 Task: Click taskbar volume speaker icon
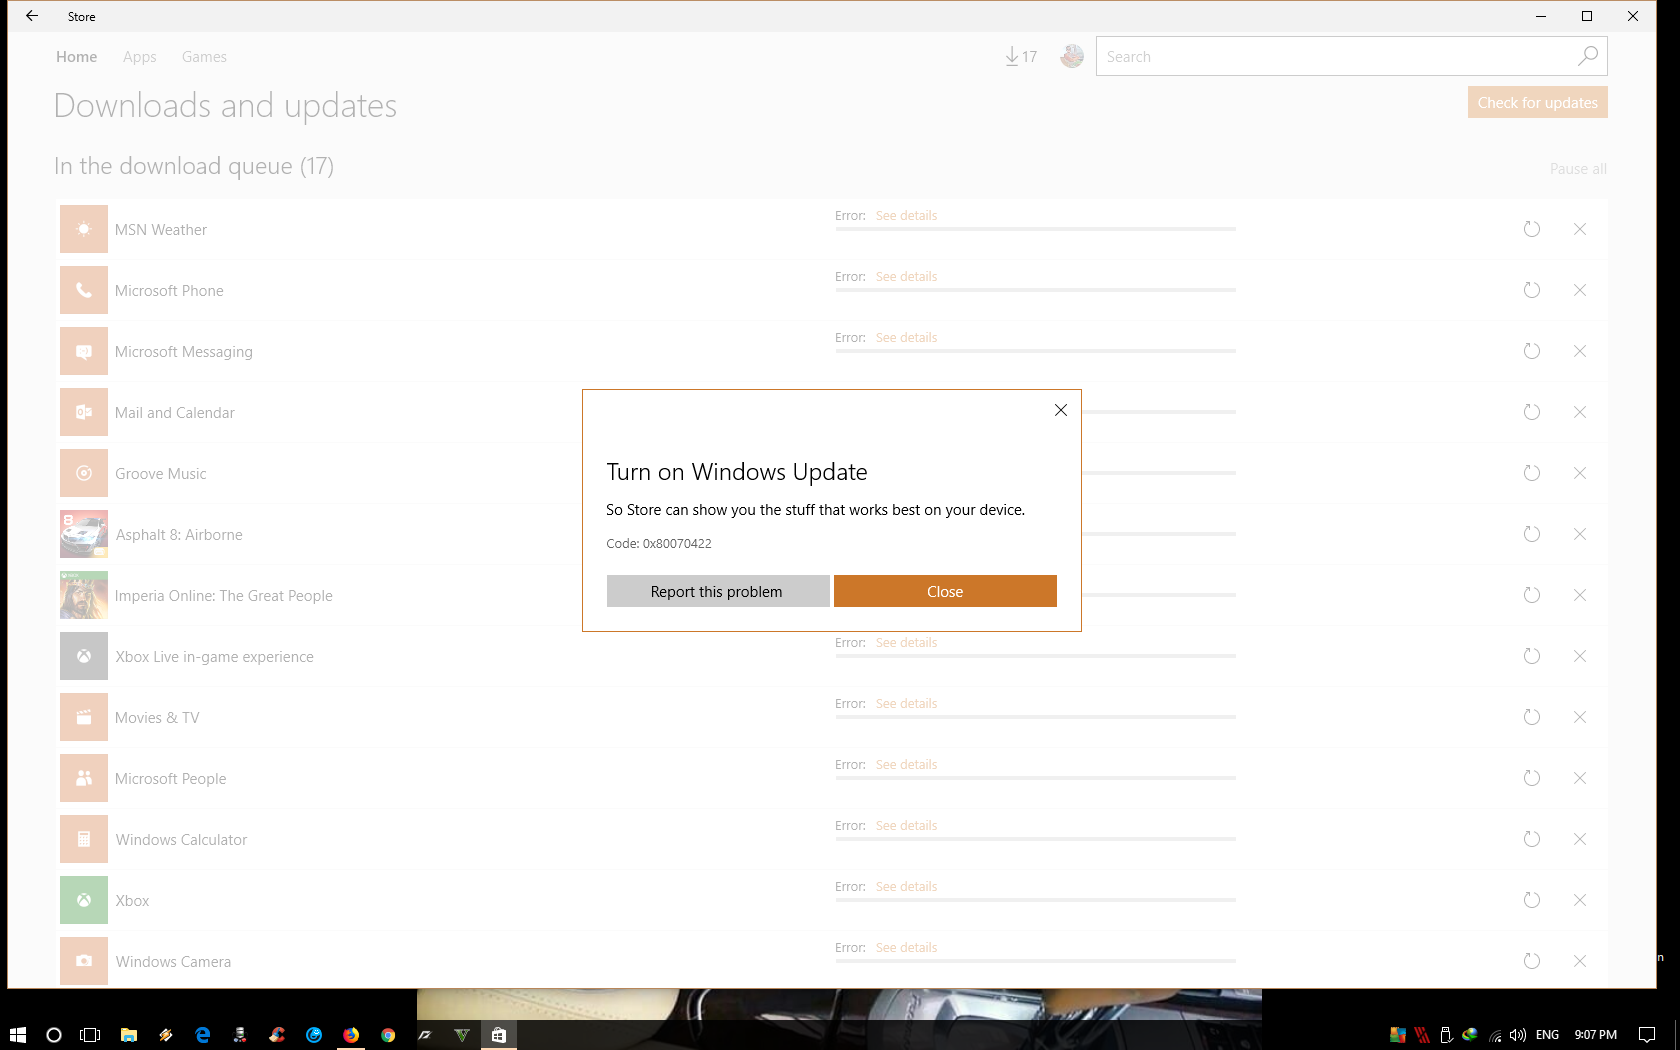tap(1518, 1035)
